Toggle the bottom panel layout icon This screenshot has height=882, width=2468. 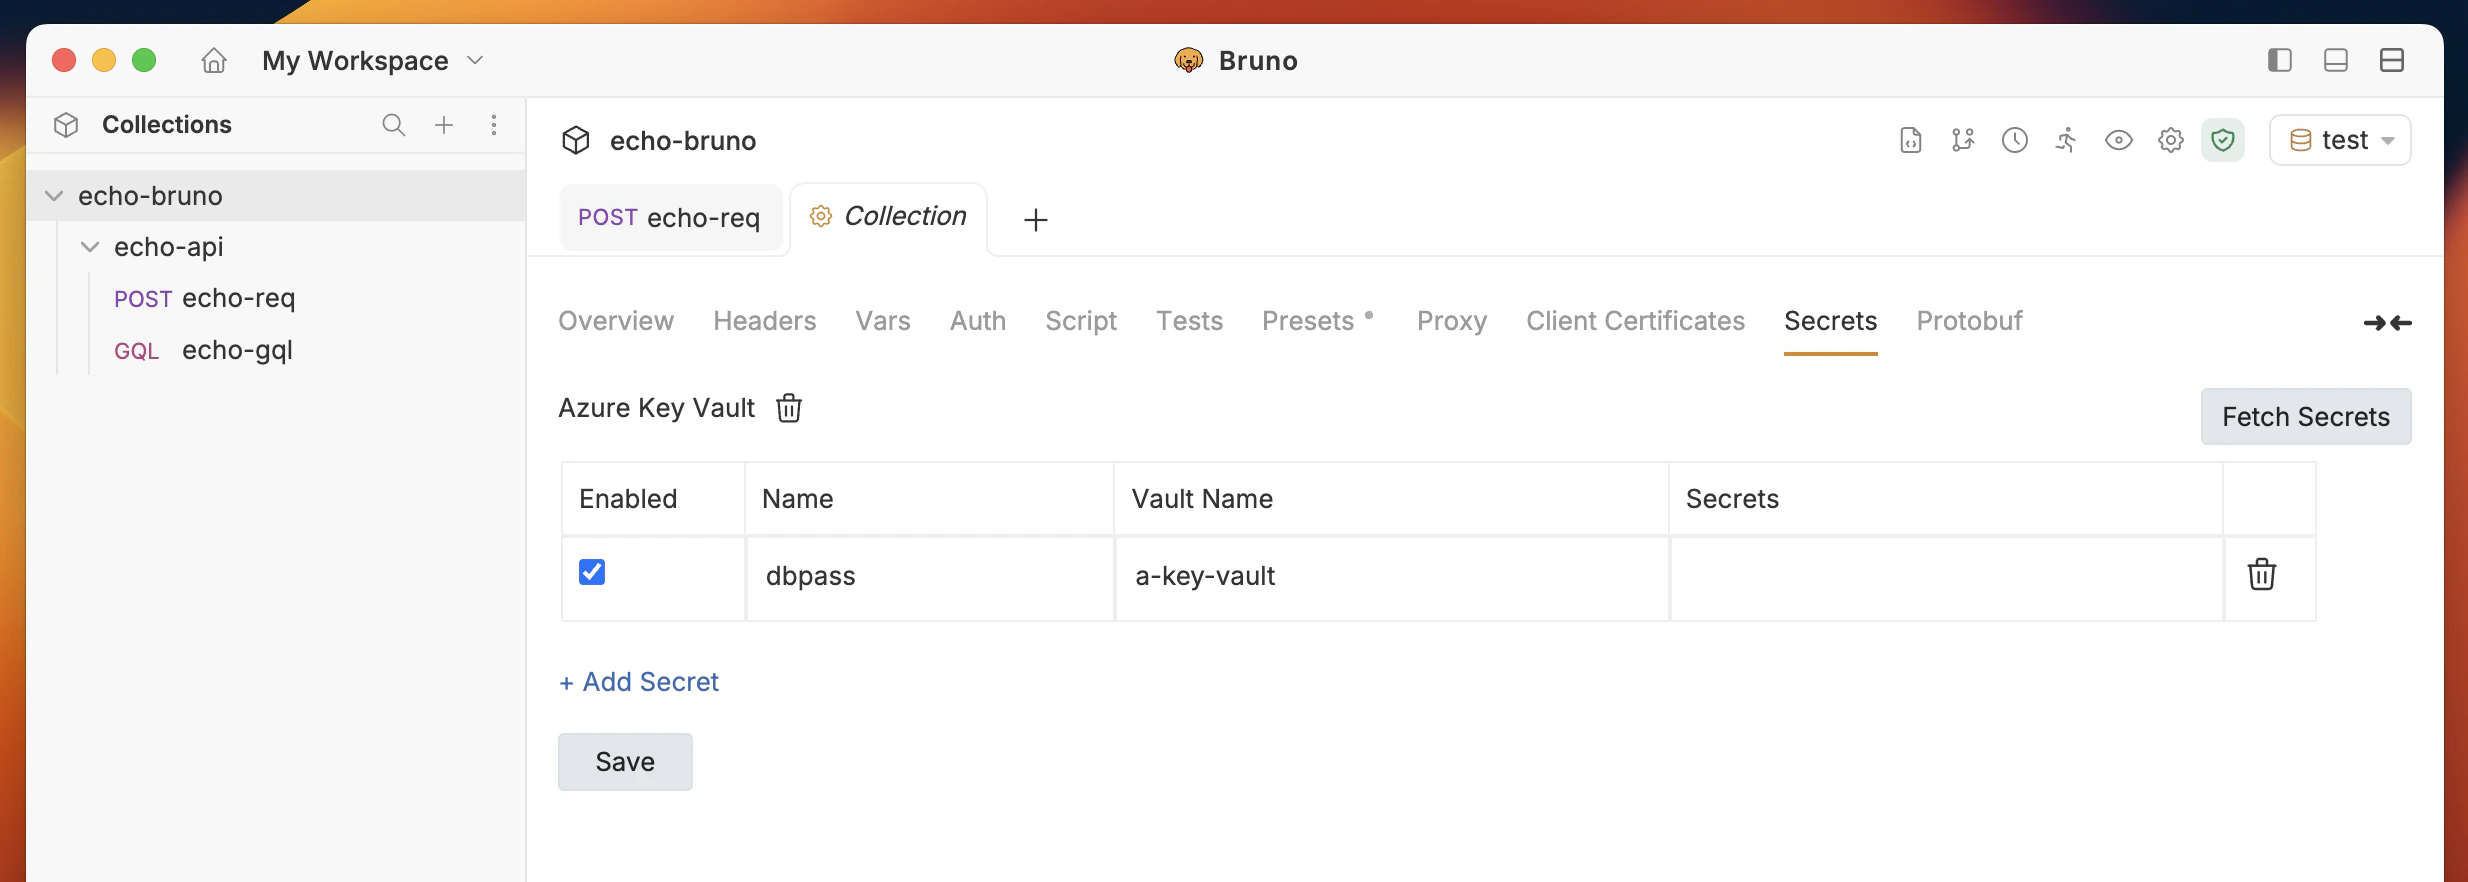pyautogui.click(x=2336, y=60)
